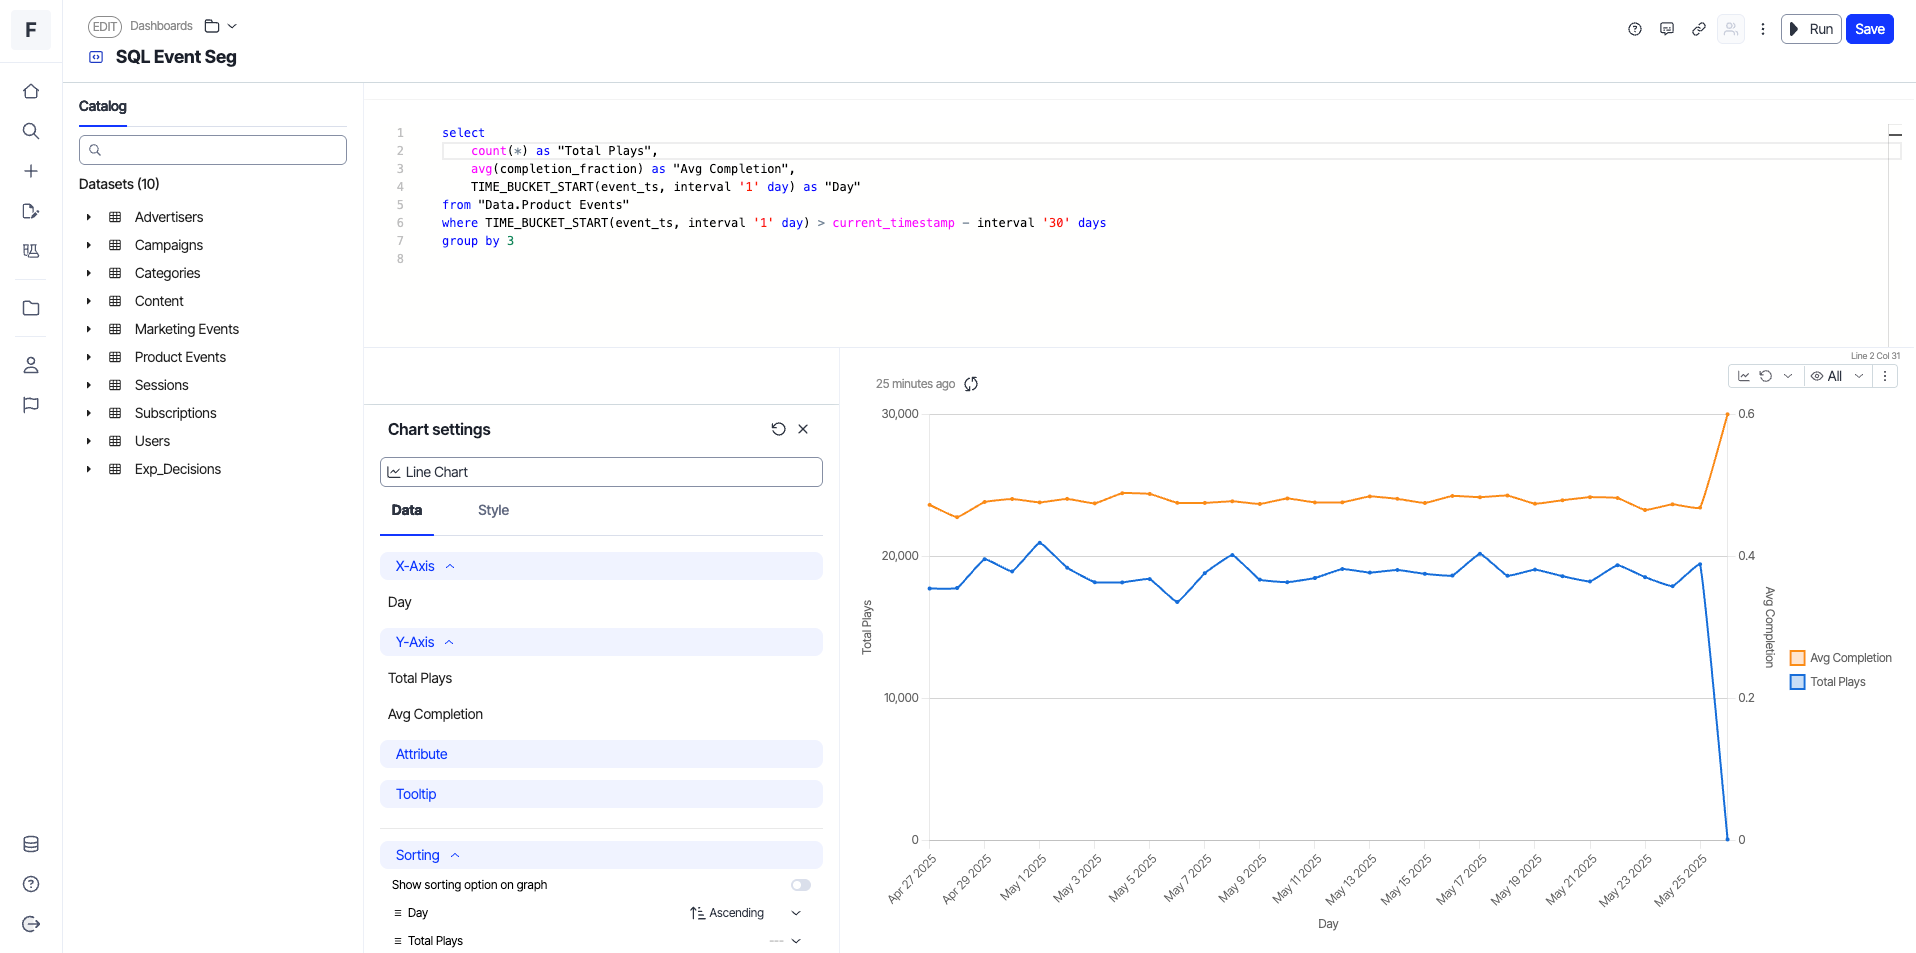Select the Catalog tab
The image size is (1916, 953).
(x=103, y=106)
